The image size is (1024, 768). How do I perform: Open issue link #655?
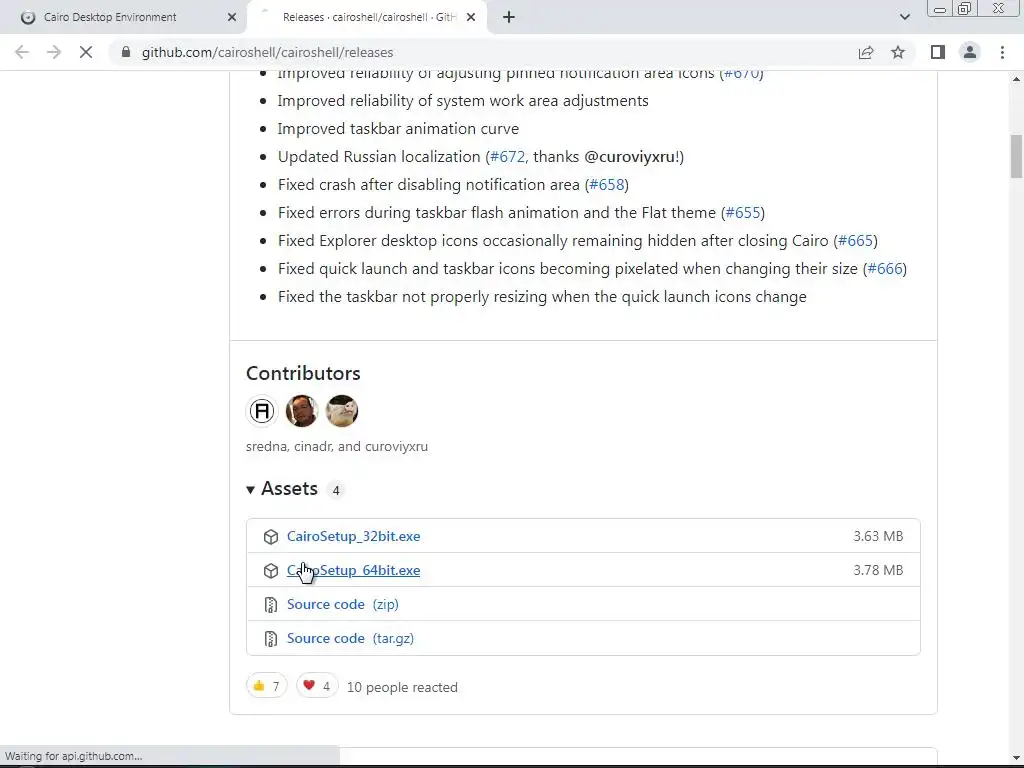coord(743,213)
